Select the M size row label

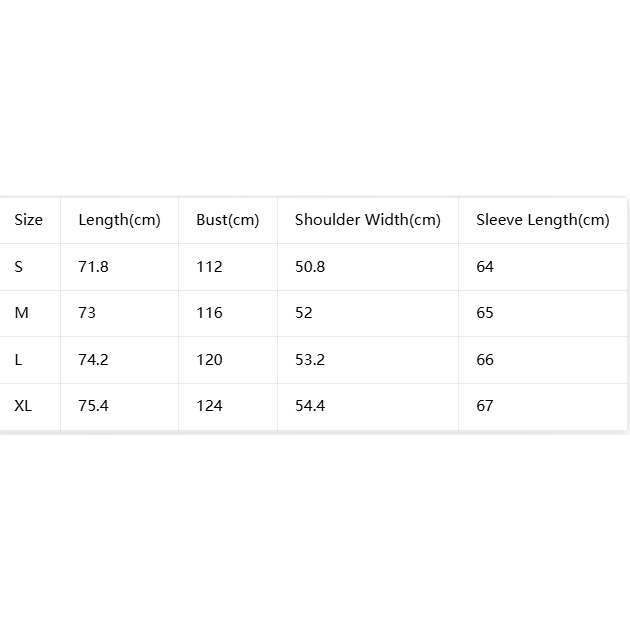click(x=21, y=313)
